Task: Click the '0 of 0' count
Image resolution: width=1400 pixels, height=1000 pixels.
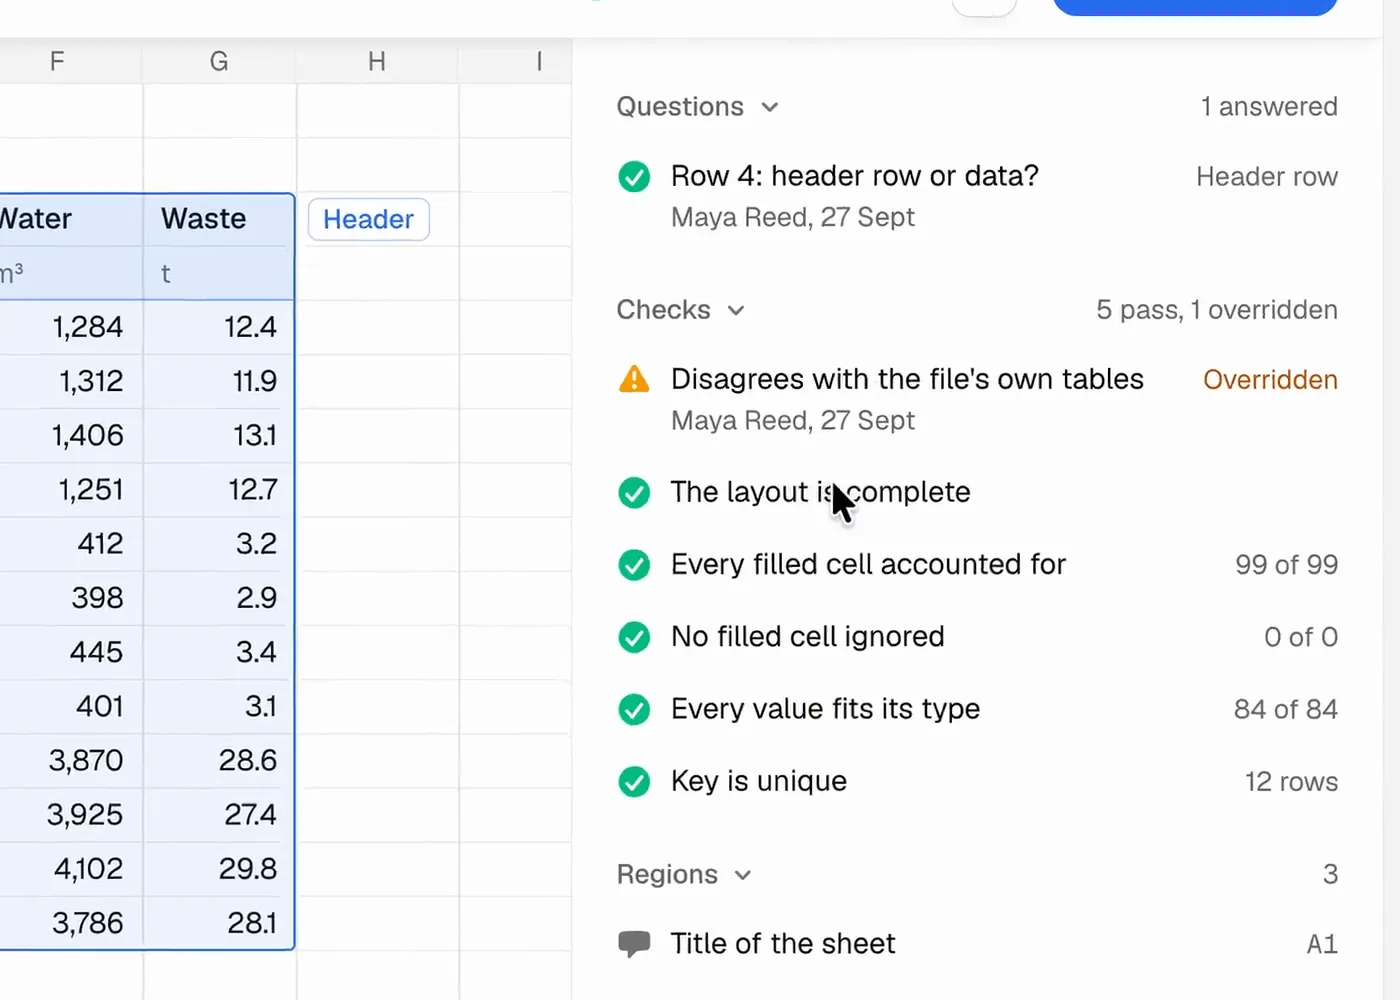Action: (x=1300, y=637)
